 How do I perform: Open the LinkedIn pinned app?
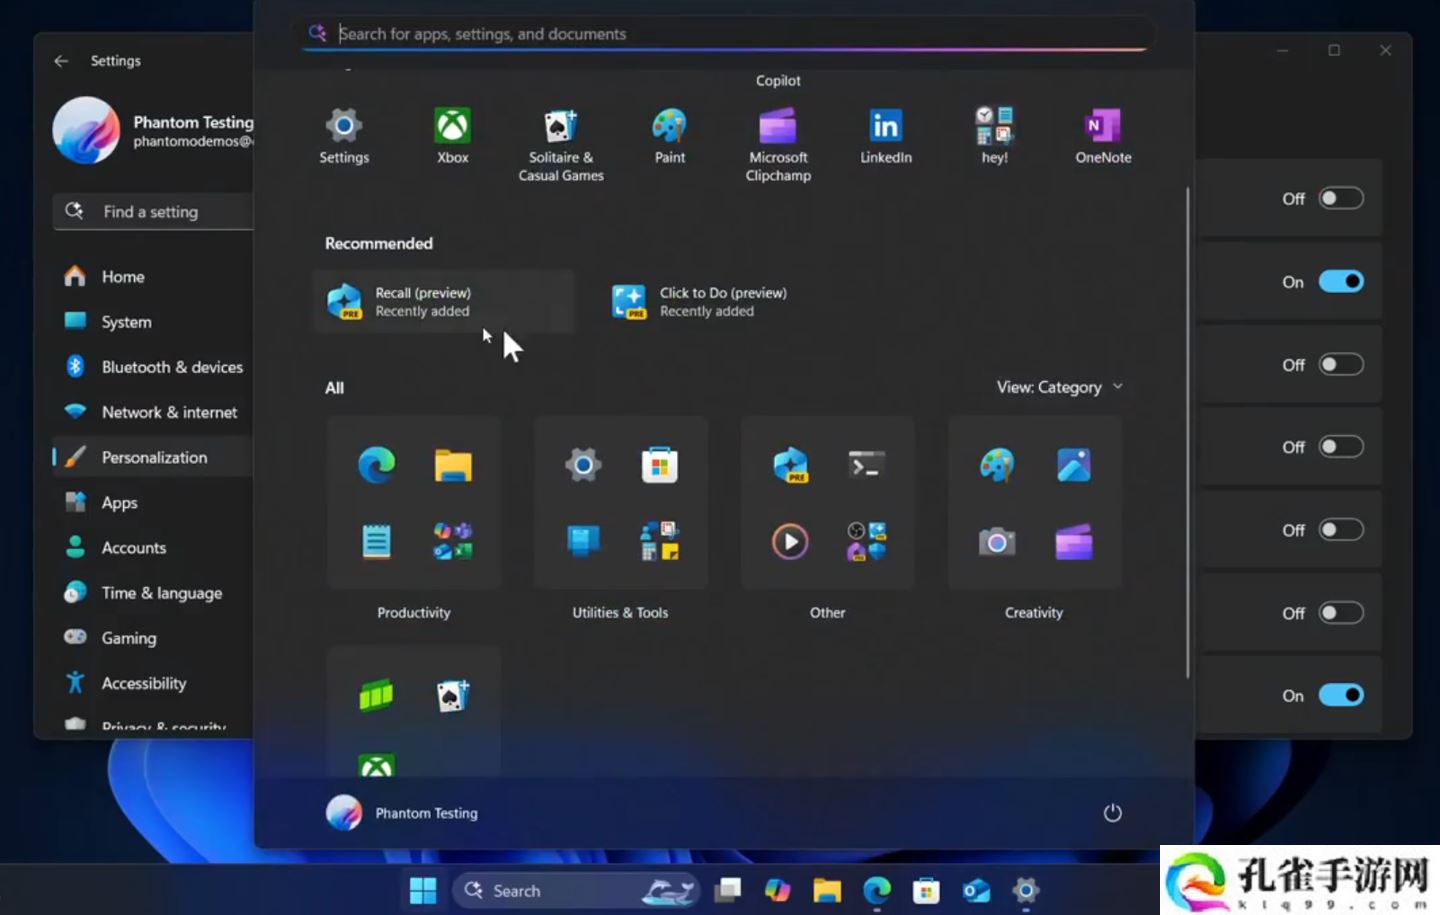[x=886, y=136]
